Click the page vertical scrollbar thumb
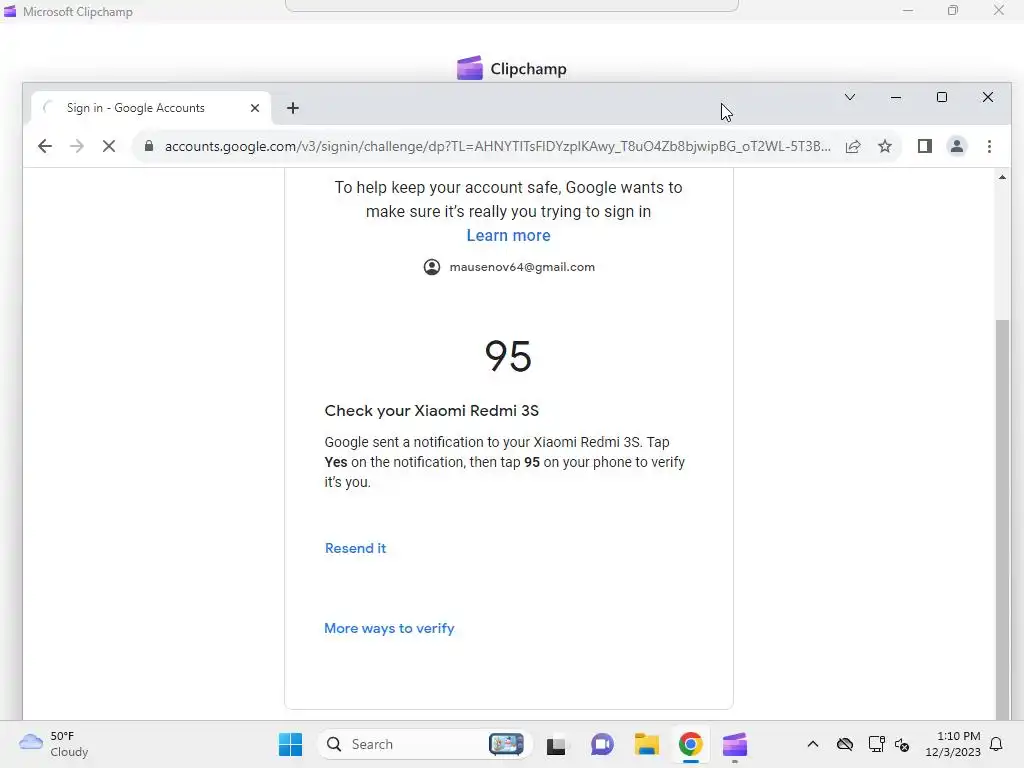 pyautogui.click(x=1002, y=519)
